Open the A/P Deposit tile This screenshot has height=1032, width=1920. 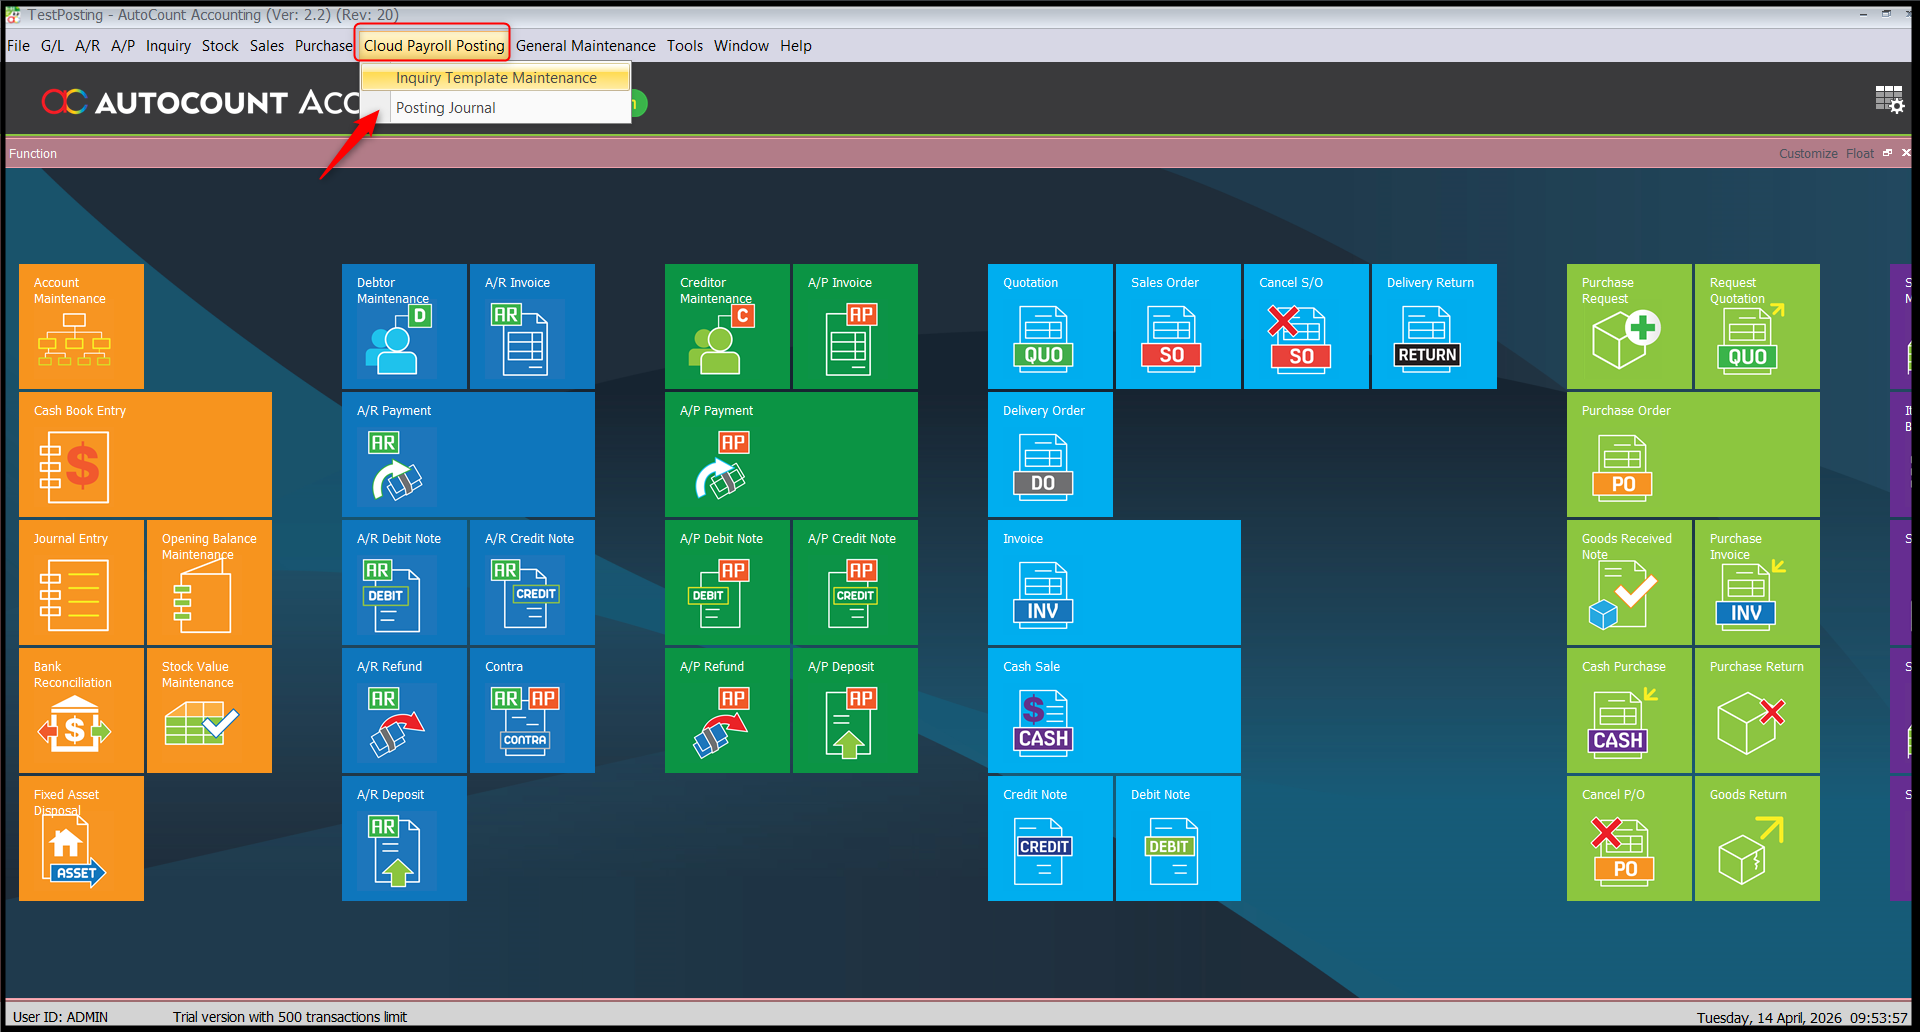pyautogui.click(x=855, y=710)
